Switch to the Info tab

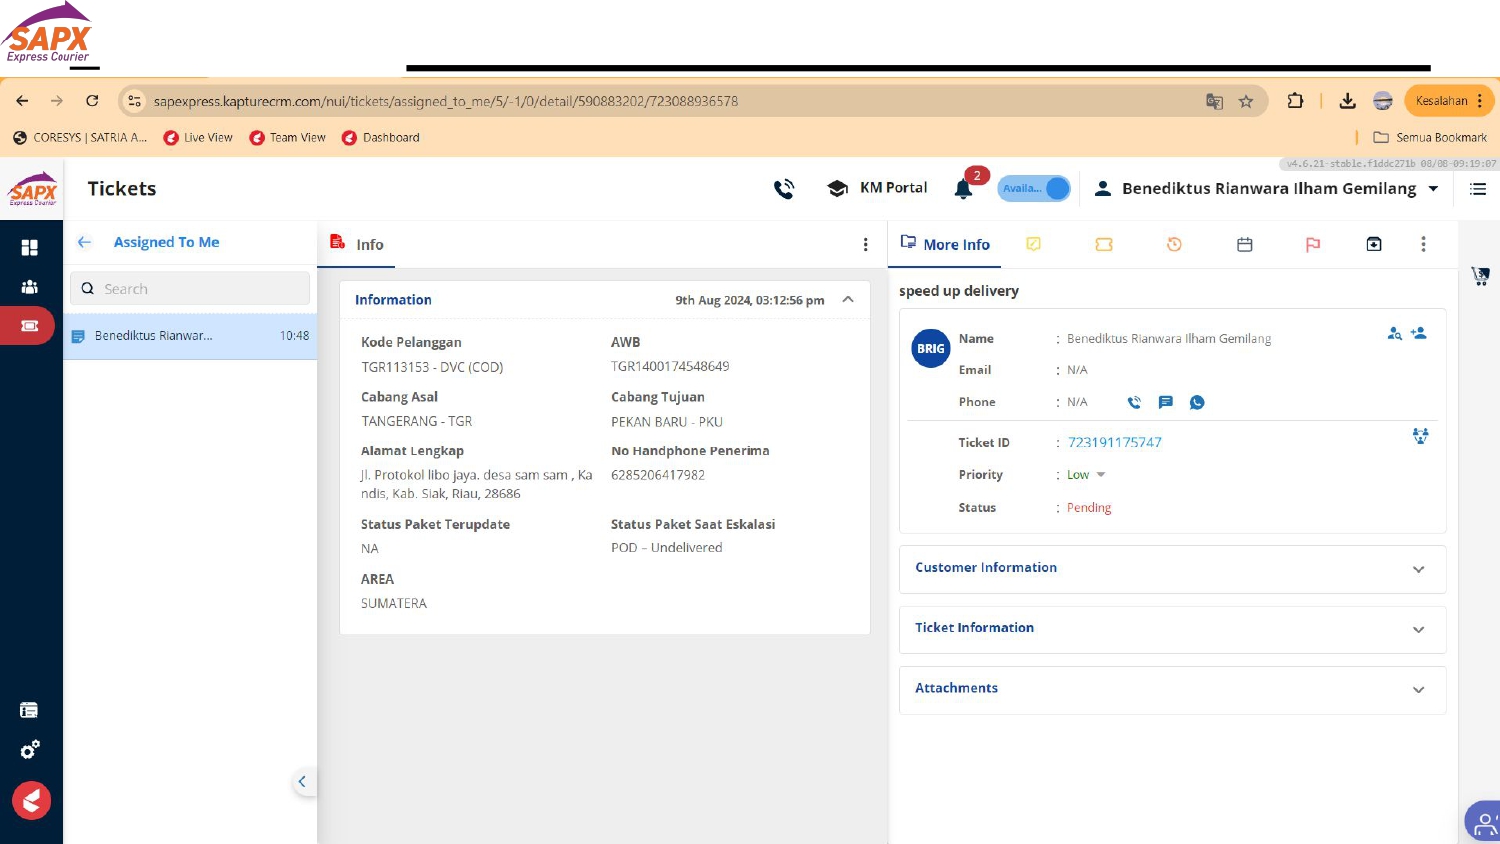357,244
